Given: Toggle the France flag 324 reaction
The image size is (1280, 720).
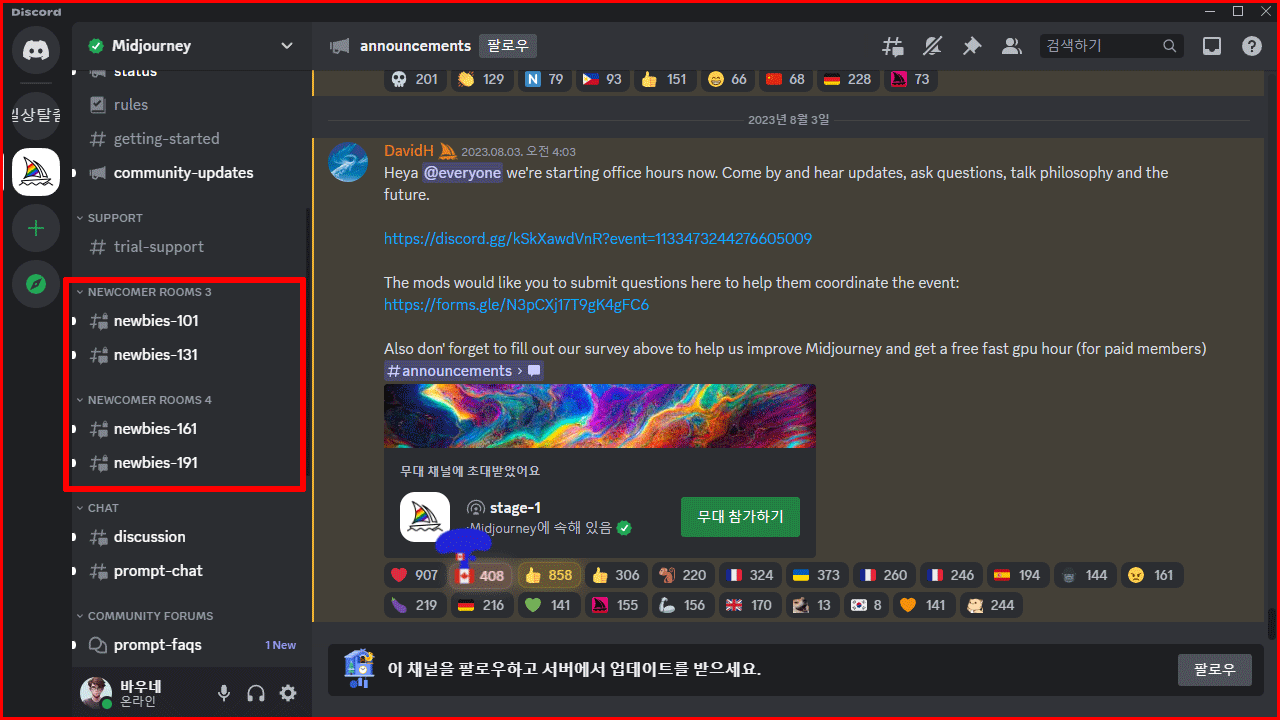Looking at the screenshot, I should click(748, 575).
